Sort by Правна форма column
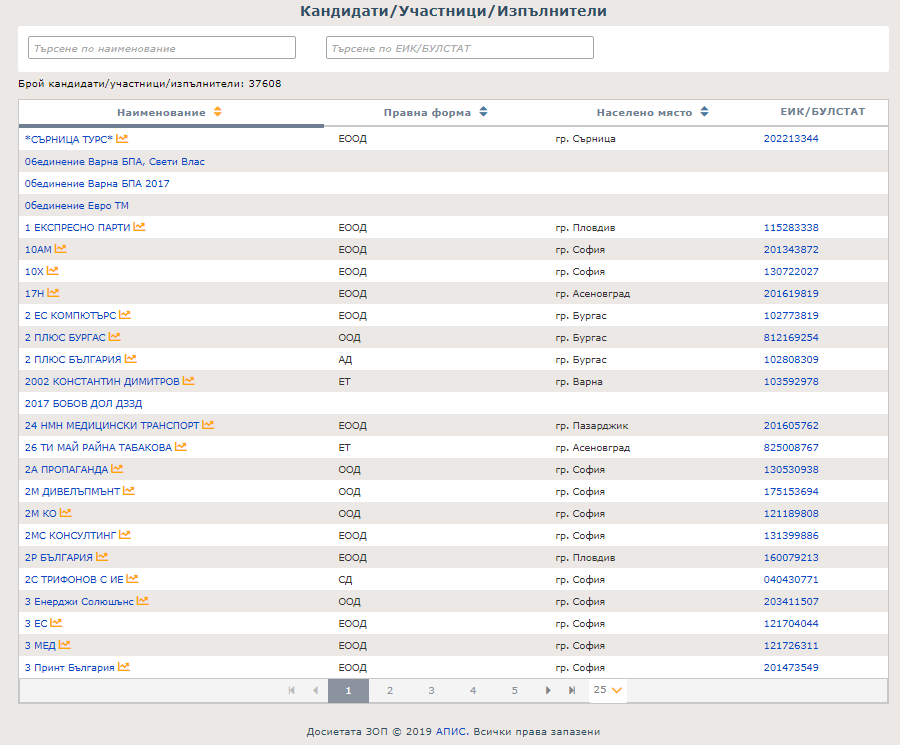This screenshot has height=745, width=900. pos(483,112)
